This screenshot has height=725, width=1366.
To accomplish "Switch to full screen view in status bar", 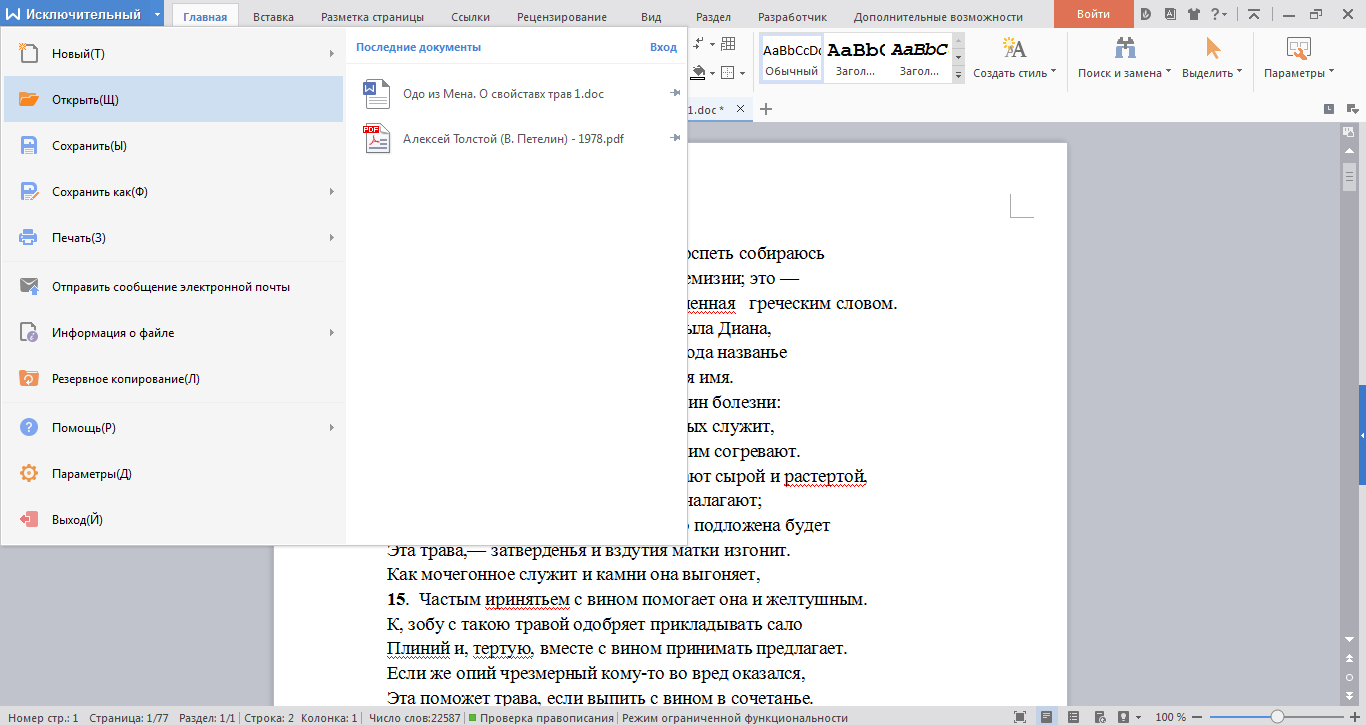I will [x=1019, y=717].
